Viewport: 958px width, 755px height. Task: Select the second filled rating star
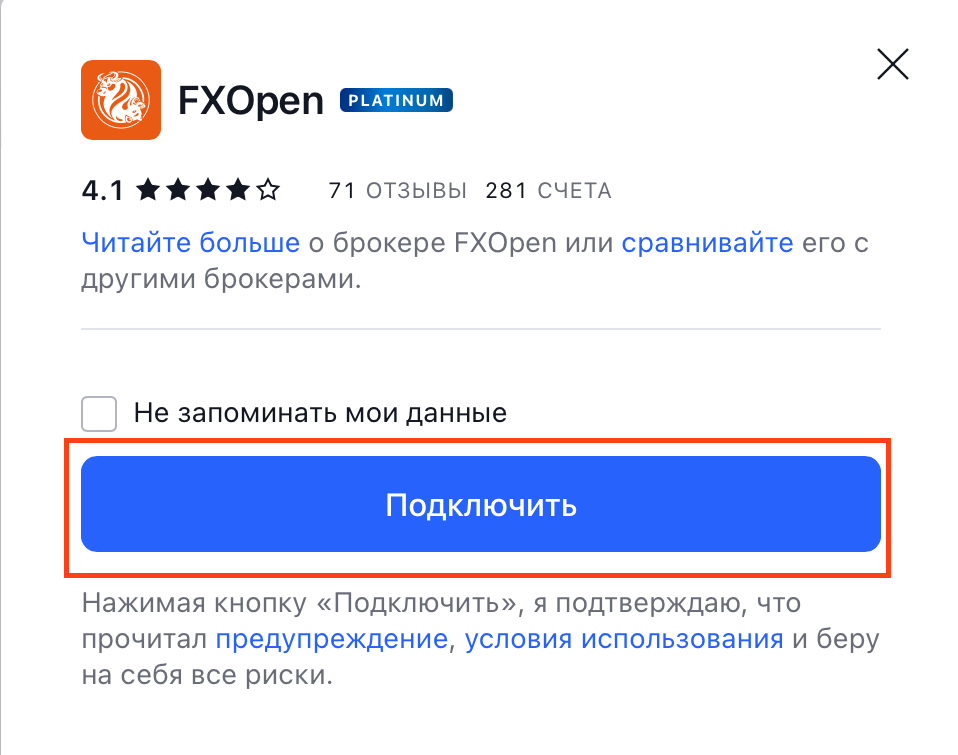pos(178,190)
